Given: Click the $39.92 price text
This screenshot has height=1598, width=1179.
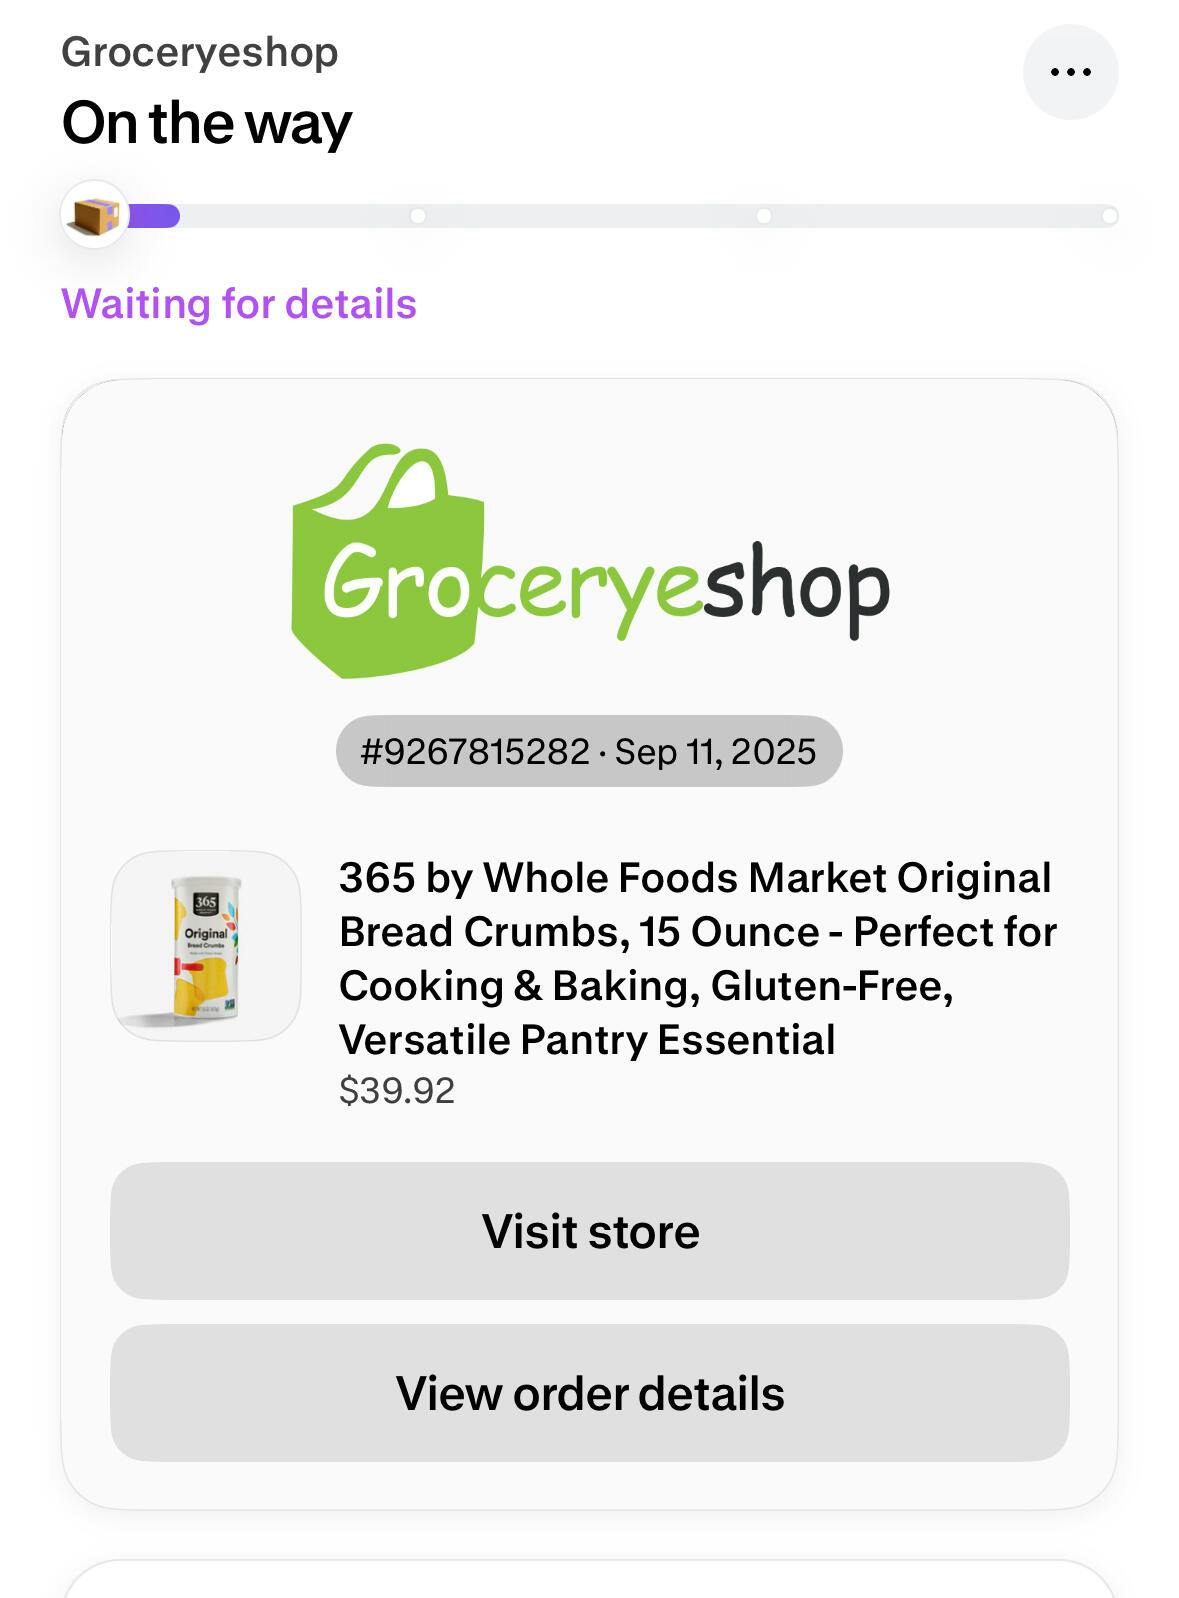Looking at the screenshot, I should (397, 1090).
